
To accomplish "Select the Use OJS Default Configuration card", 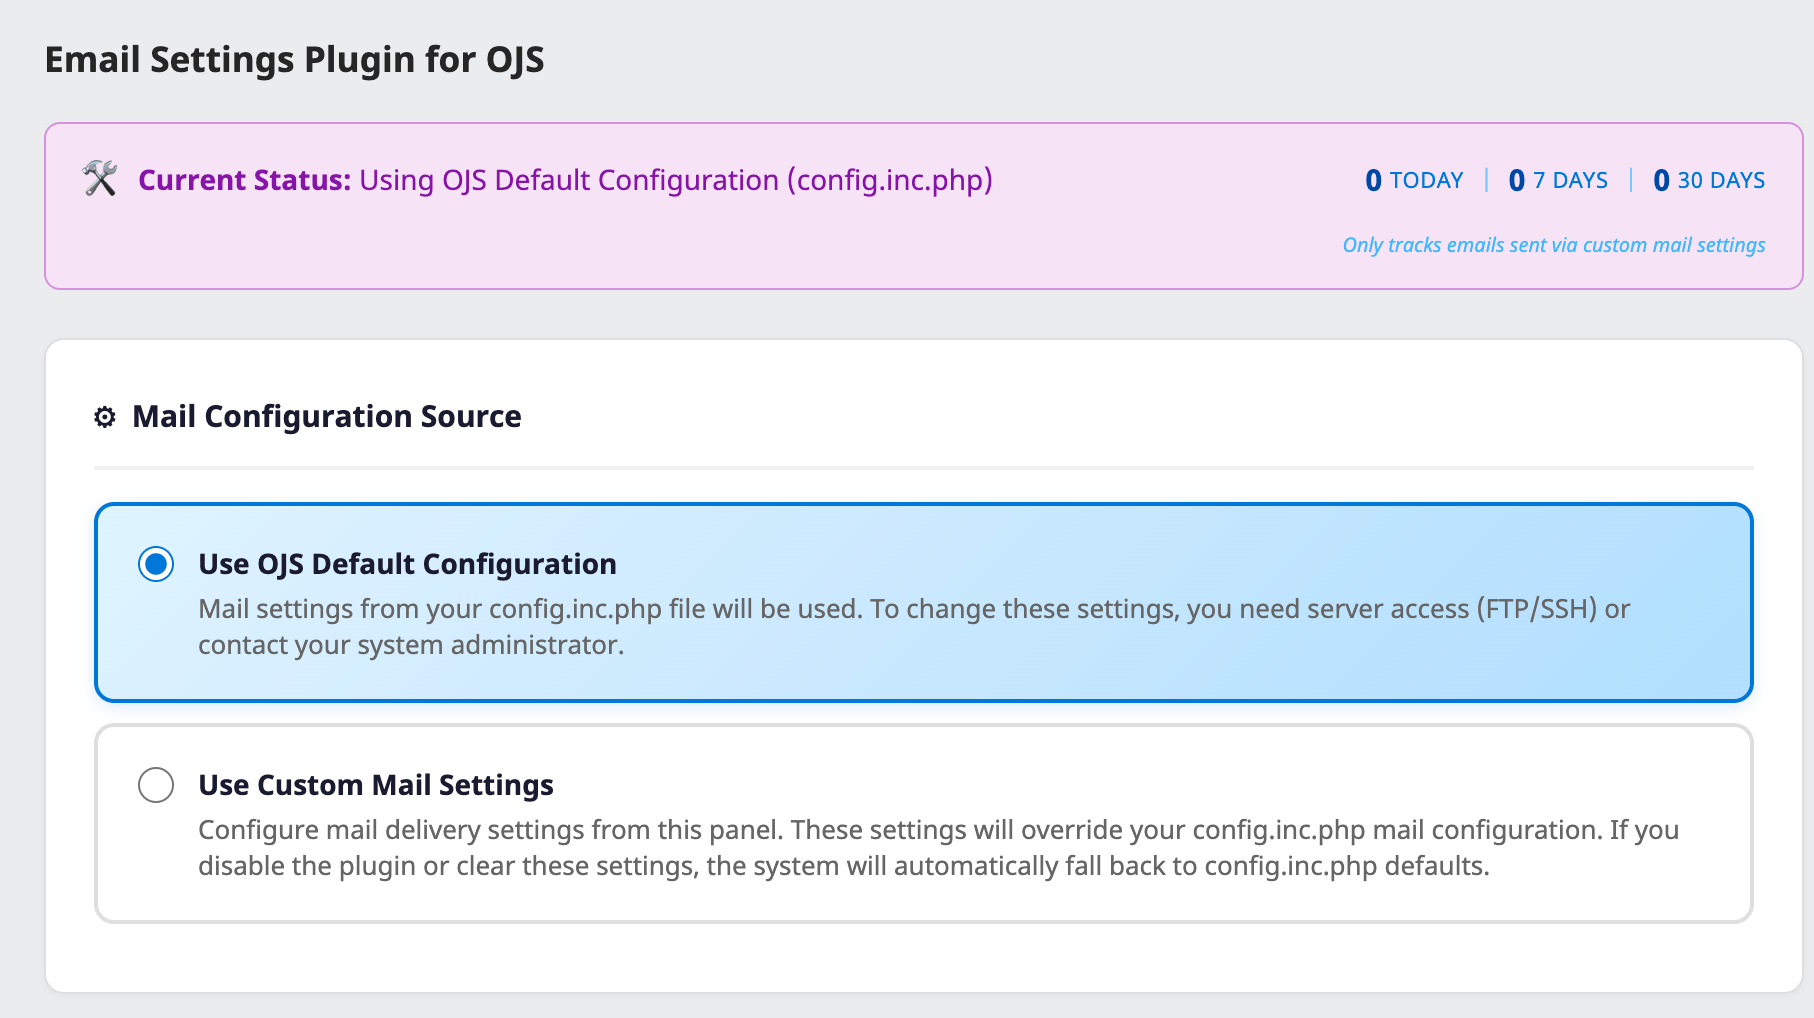I will (900, 600).
